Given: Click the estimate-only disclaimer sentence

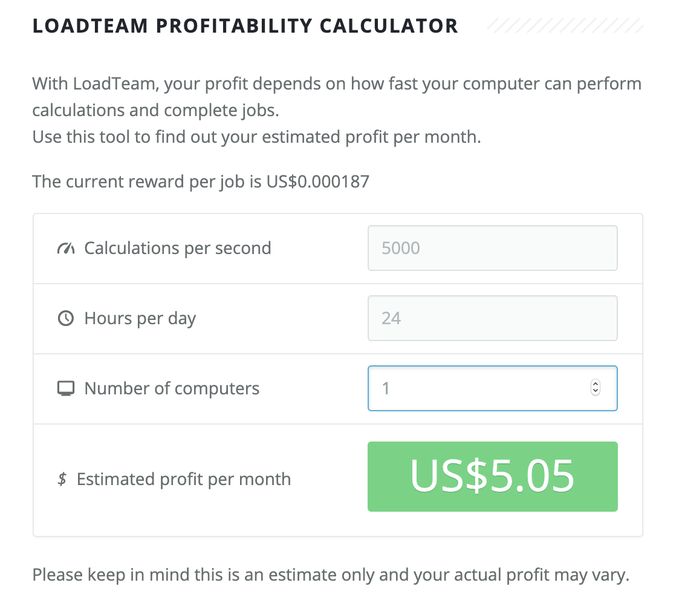Looking at the screenshot, I should tap(330, 575).
